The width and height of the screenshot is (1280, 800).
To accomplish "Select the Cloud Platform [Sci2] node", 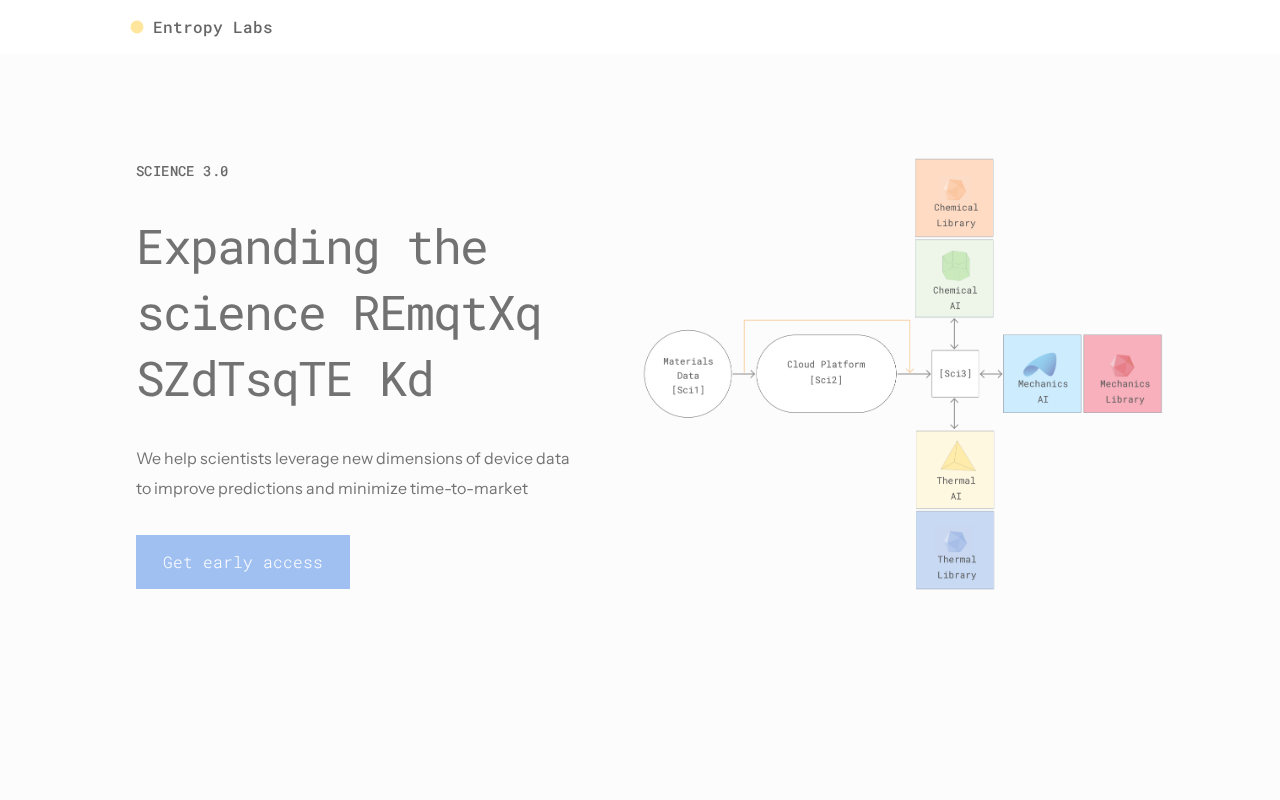I will click(x=826, y=373).
